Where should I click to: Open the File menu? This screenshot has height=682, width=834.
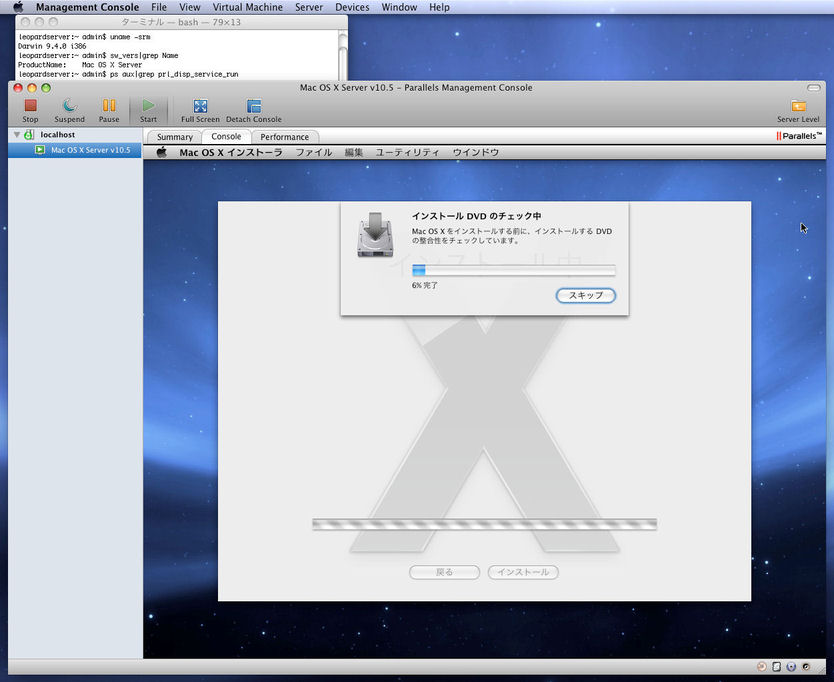point(159,7)
